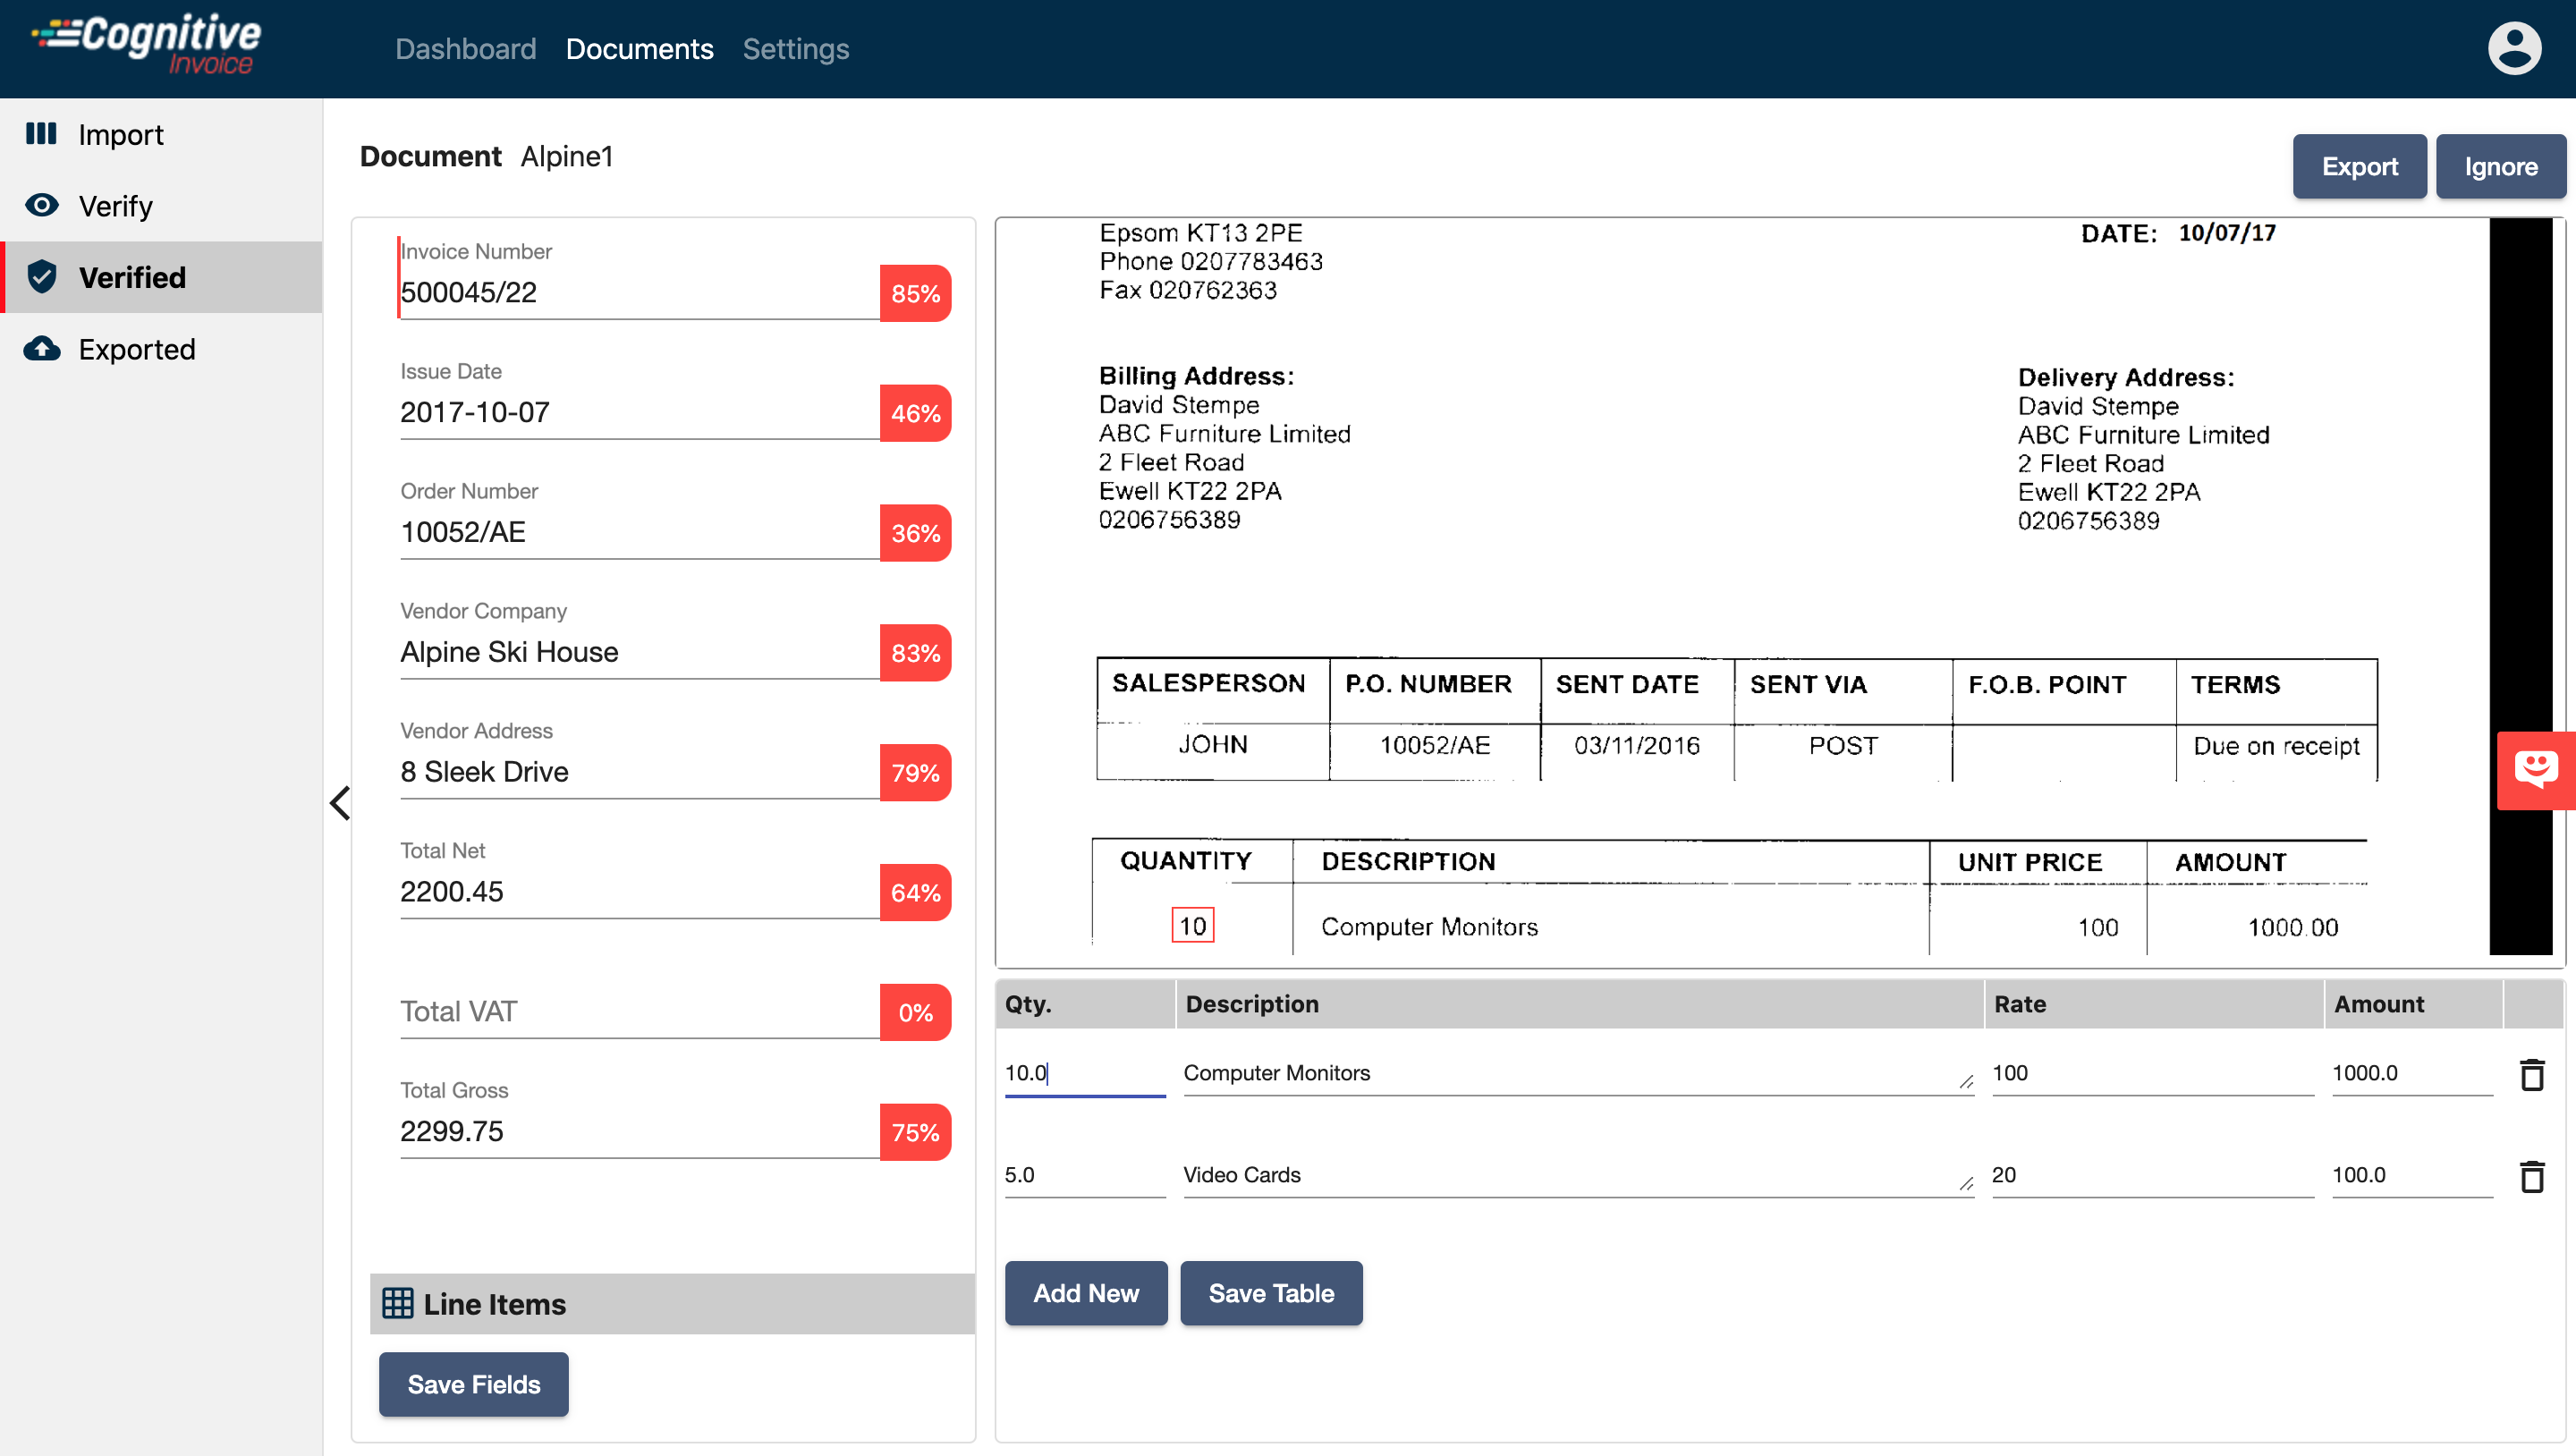This screenshot has width=2576, height=1456.
Task: Open the user account profile icon
Action: (x=2513, y=48)
